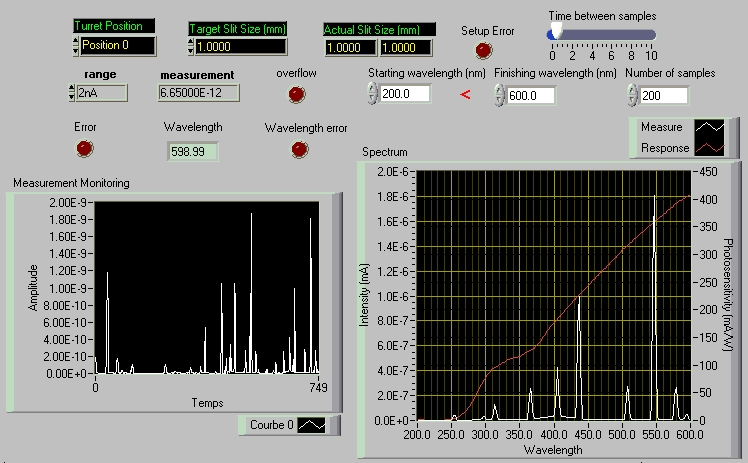The image size is (748, 463).
Task: Click the Wavelength error indicator LED
Action: (x=300, y=150)
